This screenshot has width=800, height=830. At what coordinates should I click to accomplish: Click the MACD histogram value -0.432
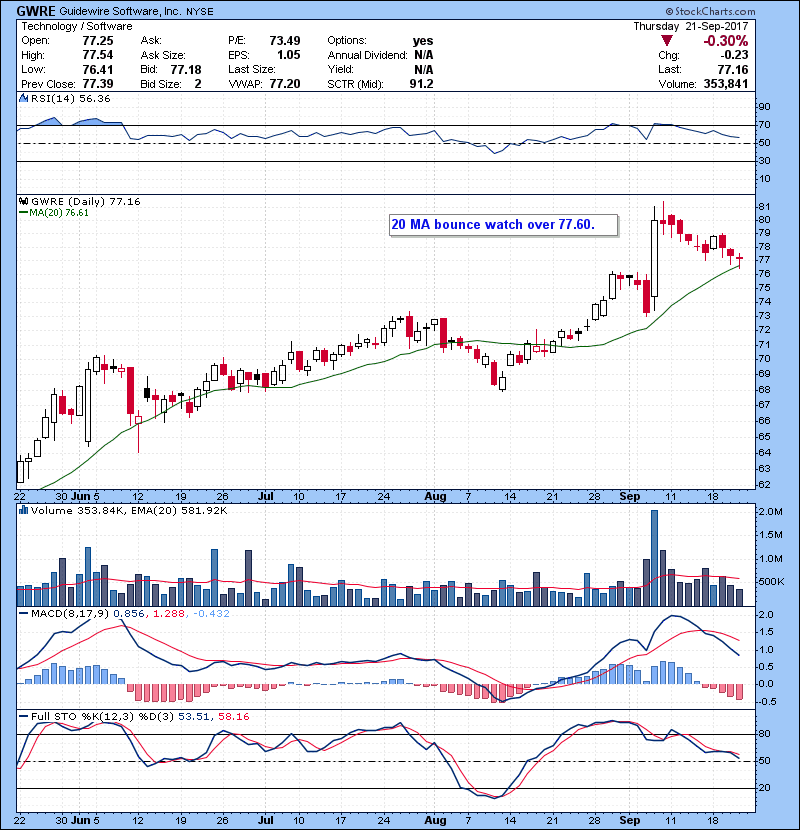(x=211, y=614)
